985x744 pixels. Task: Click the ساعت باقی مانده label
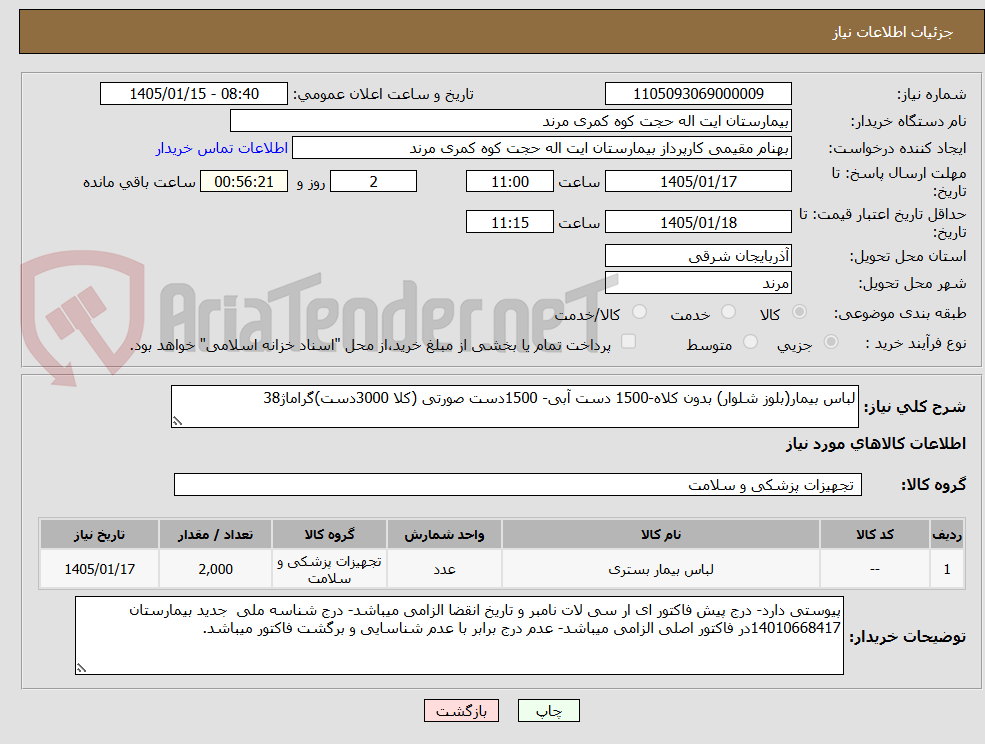(x=139, y=182)
